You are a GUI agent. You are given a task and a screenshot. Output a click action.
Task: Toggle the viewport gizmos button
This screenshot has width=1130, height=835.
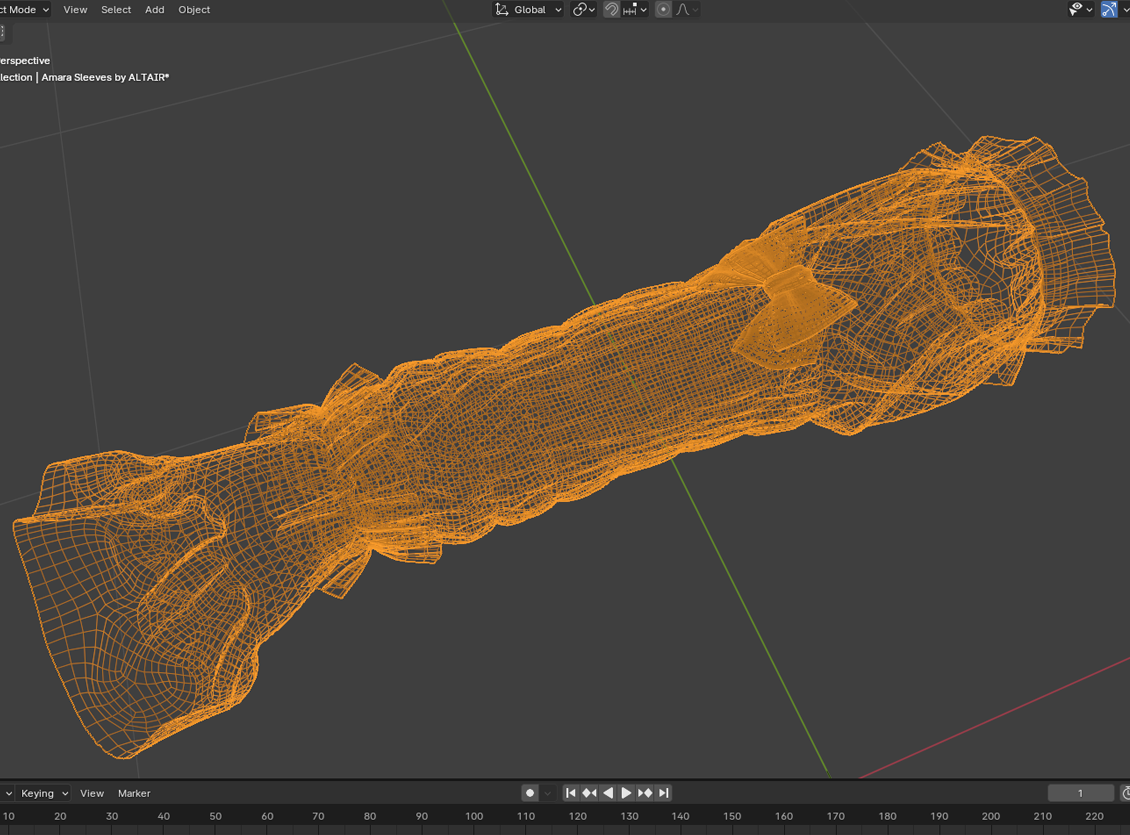point(1109,9)
